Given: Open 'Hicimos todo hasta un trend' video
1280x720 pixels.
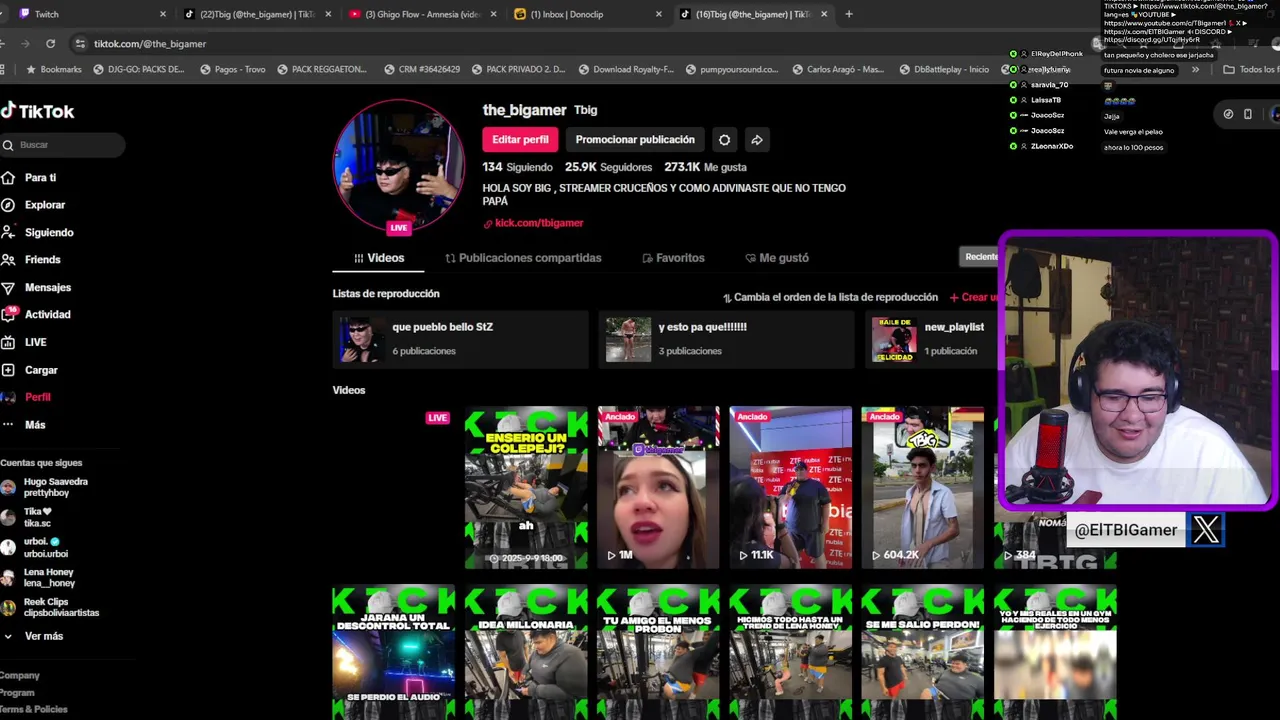Looking at the screenshot, I should 790,652.
